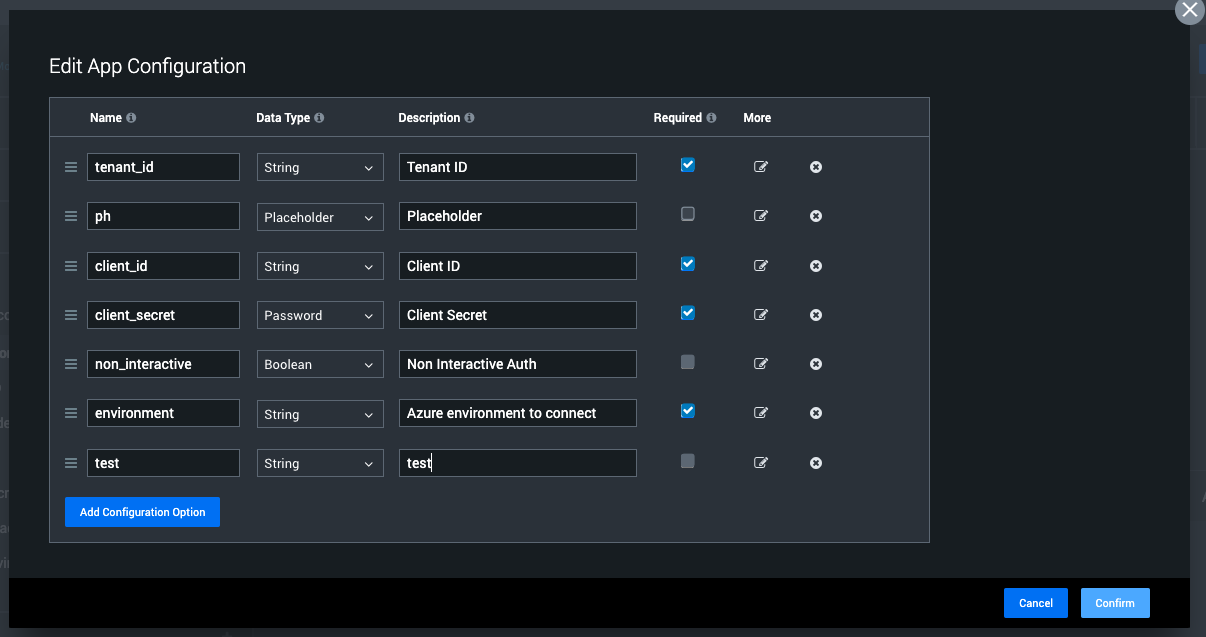Viewport: 1206px width, 637px height.
Task: Click the drag handle next to environment
Action: pos(70,412)
